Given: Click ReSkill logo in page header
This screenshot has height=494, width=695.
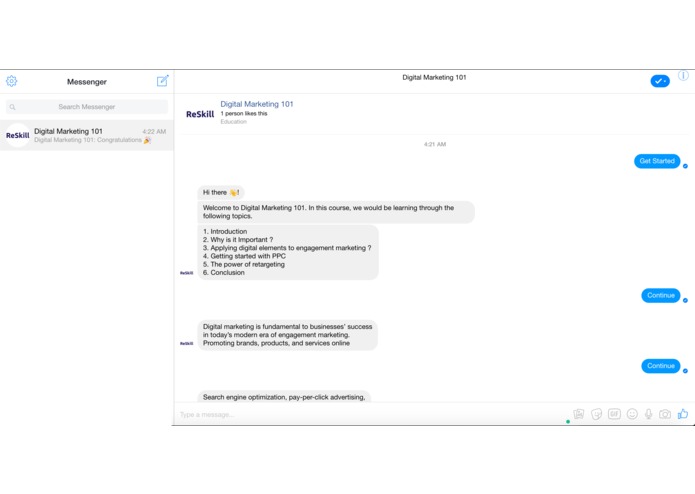Looking at the screenshot, I should tap(200, 114).
